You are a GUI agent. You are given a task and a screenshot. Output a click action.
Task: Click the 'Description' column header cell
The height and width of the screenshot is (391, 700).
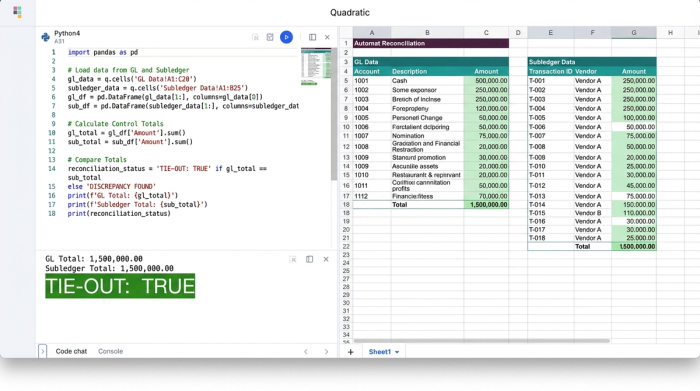pyautogui.click(x=427, y=71)
